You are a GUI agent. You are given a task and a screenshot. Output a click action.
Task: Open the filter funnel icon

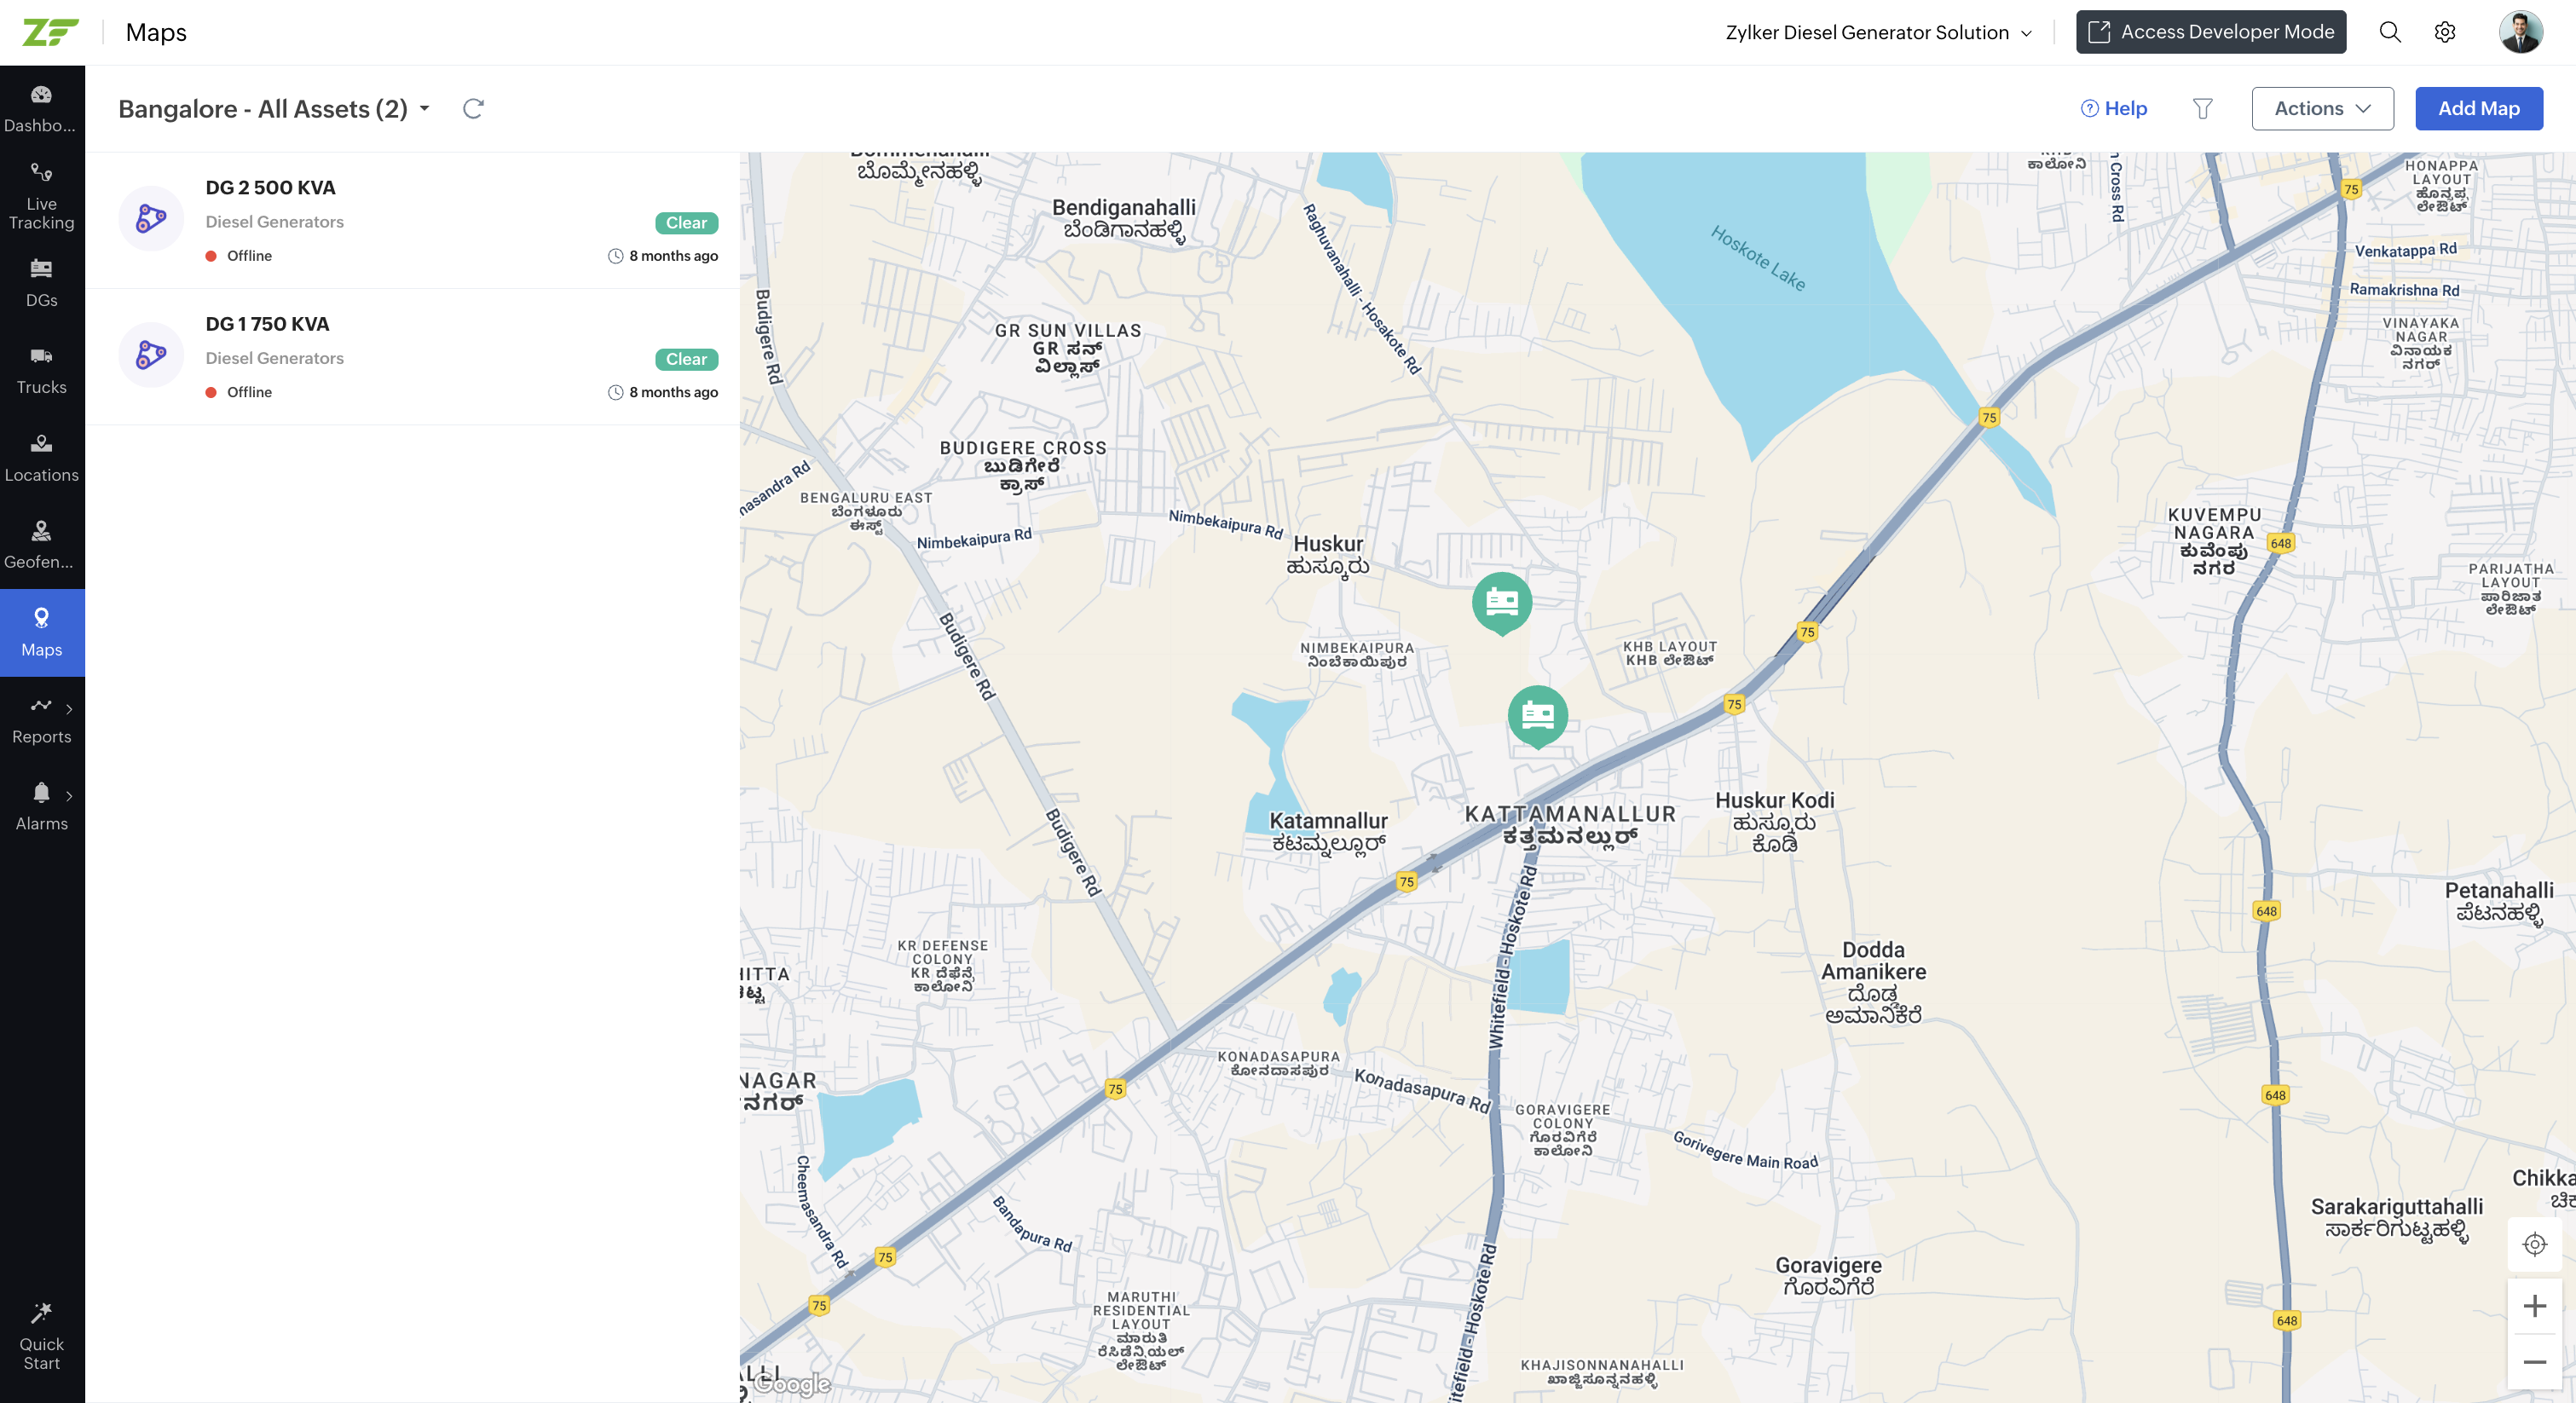click(x=2202, y=108)
